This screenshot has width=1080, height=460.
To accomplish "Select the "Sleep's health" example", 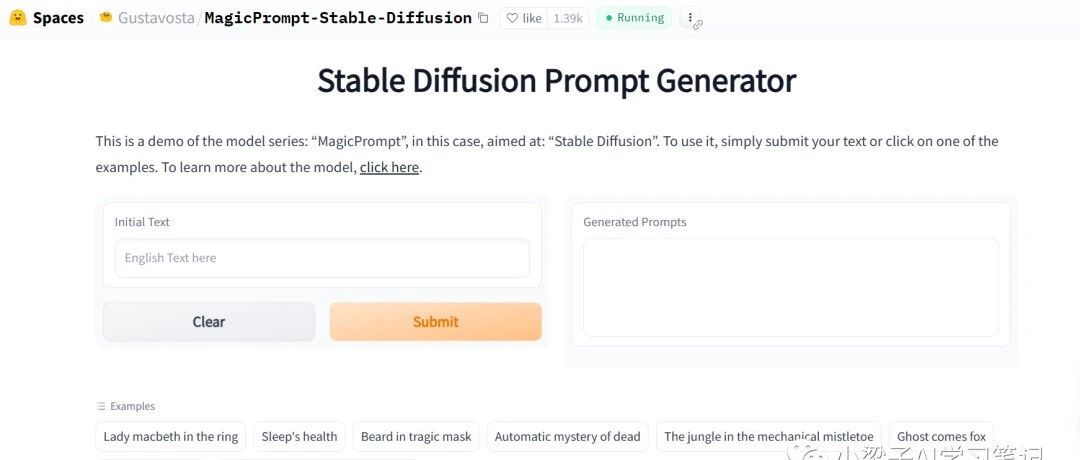I will point(299,437).
